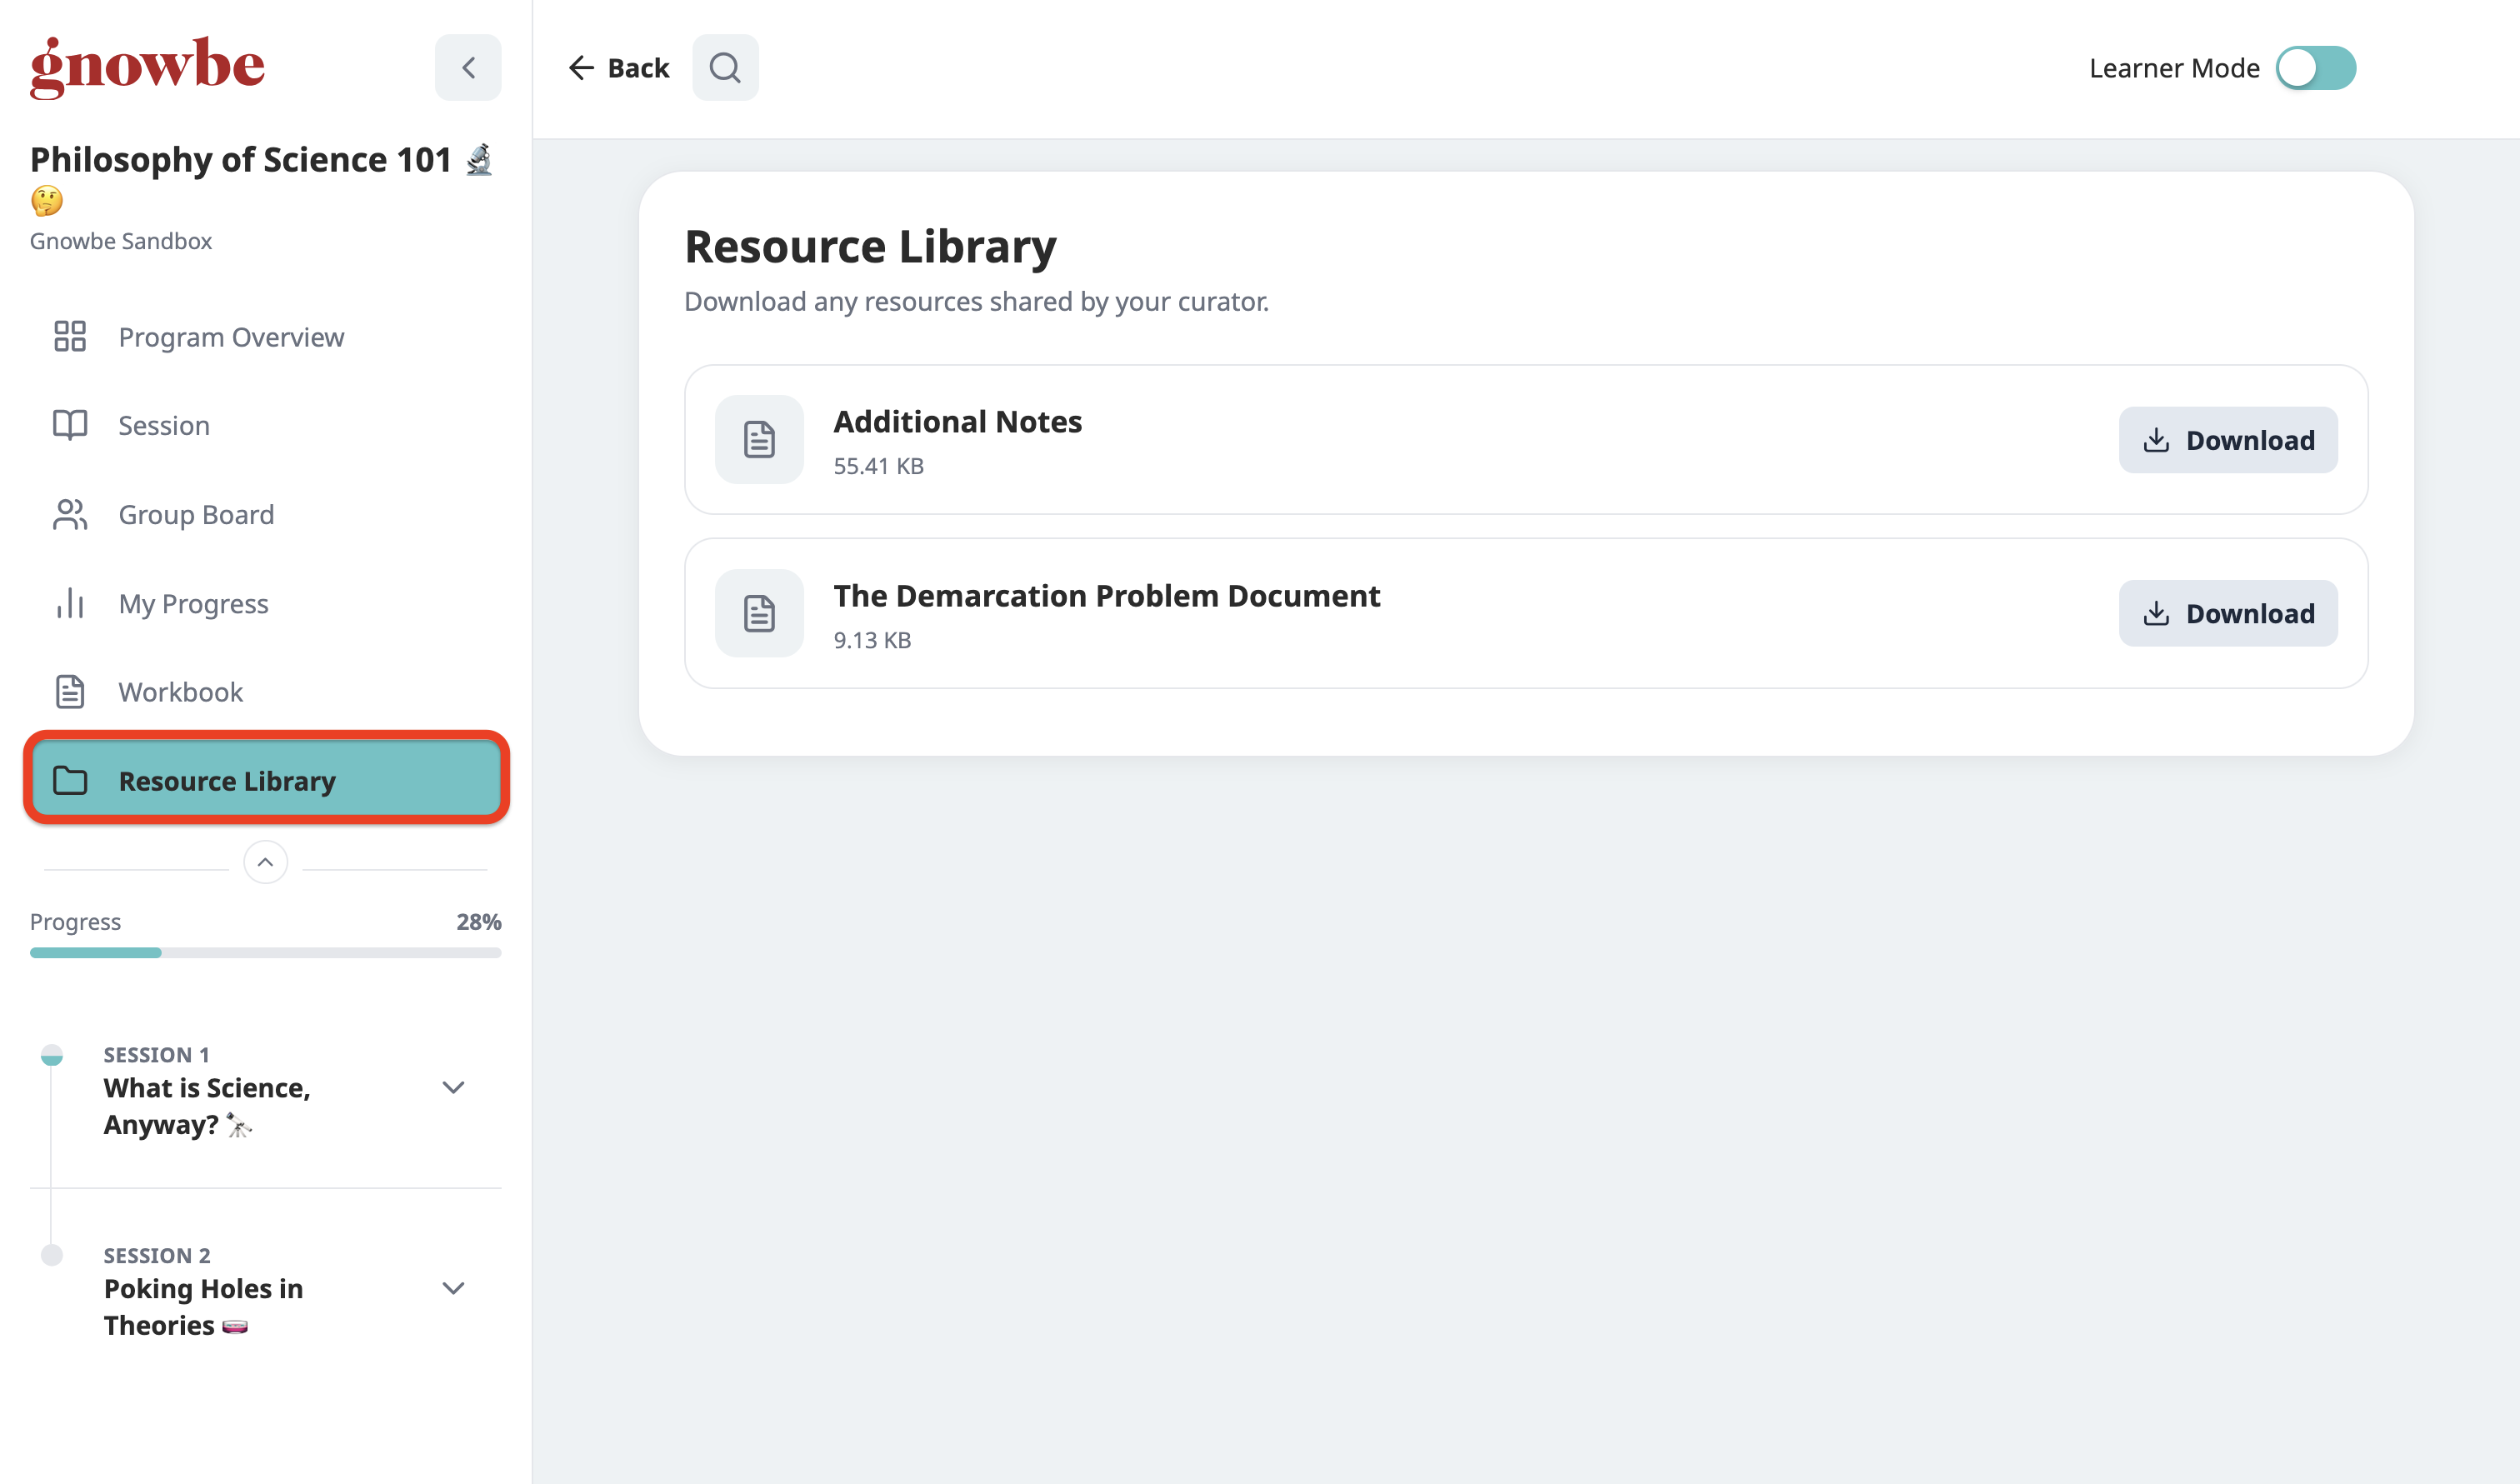Click the course progress bar
Viewport: 2520px width, 1484px height.
pyautogui.click(x=265, y=953)
